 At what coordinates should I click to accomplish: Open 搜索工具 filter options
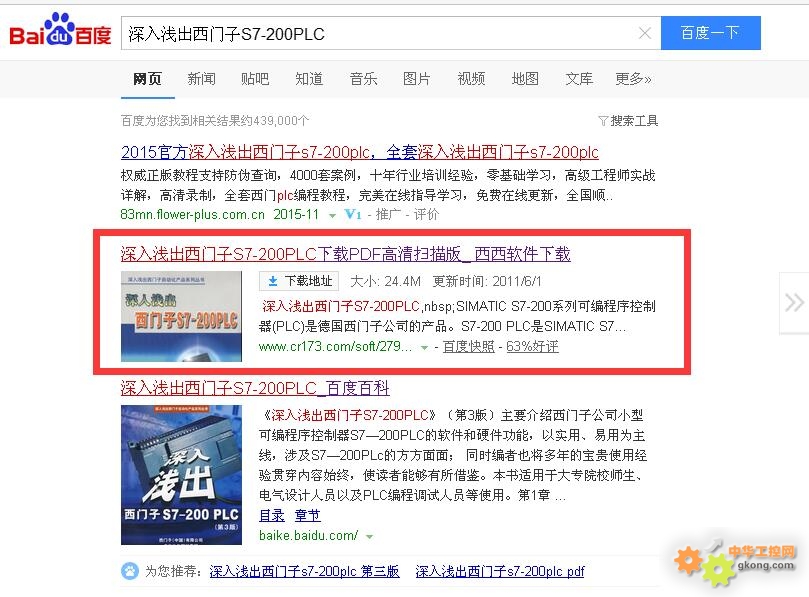628,121
